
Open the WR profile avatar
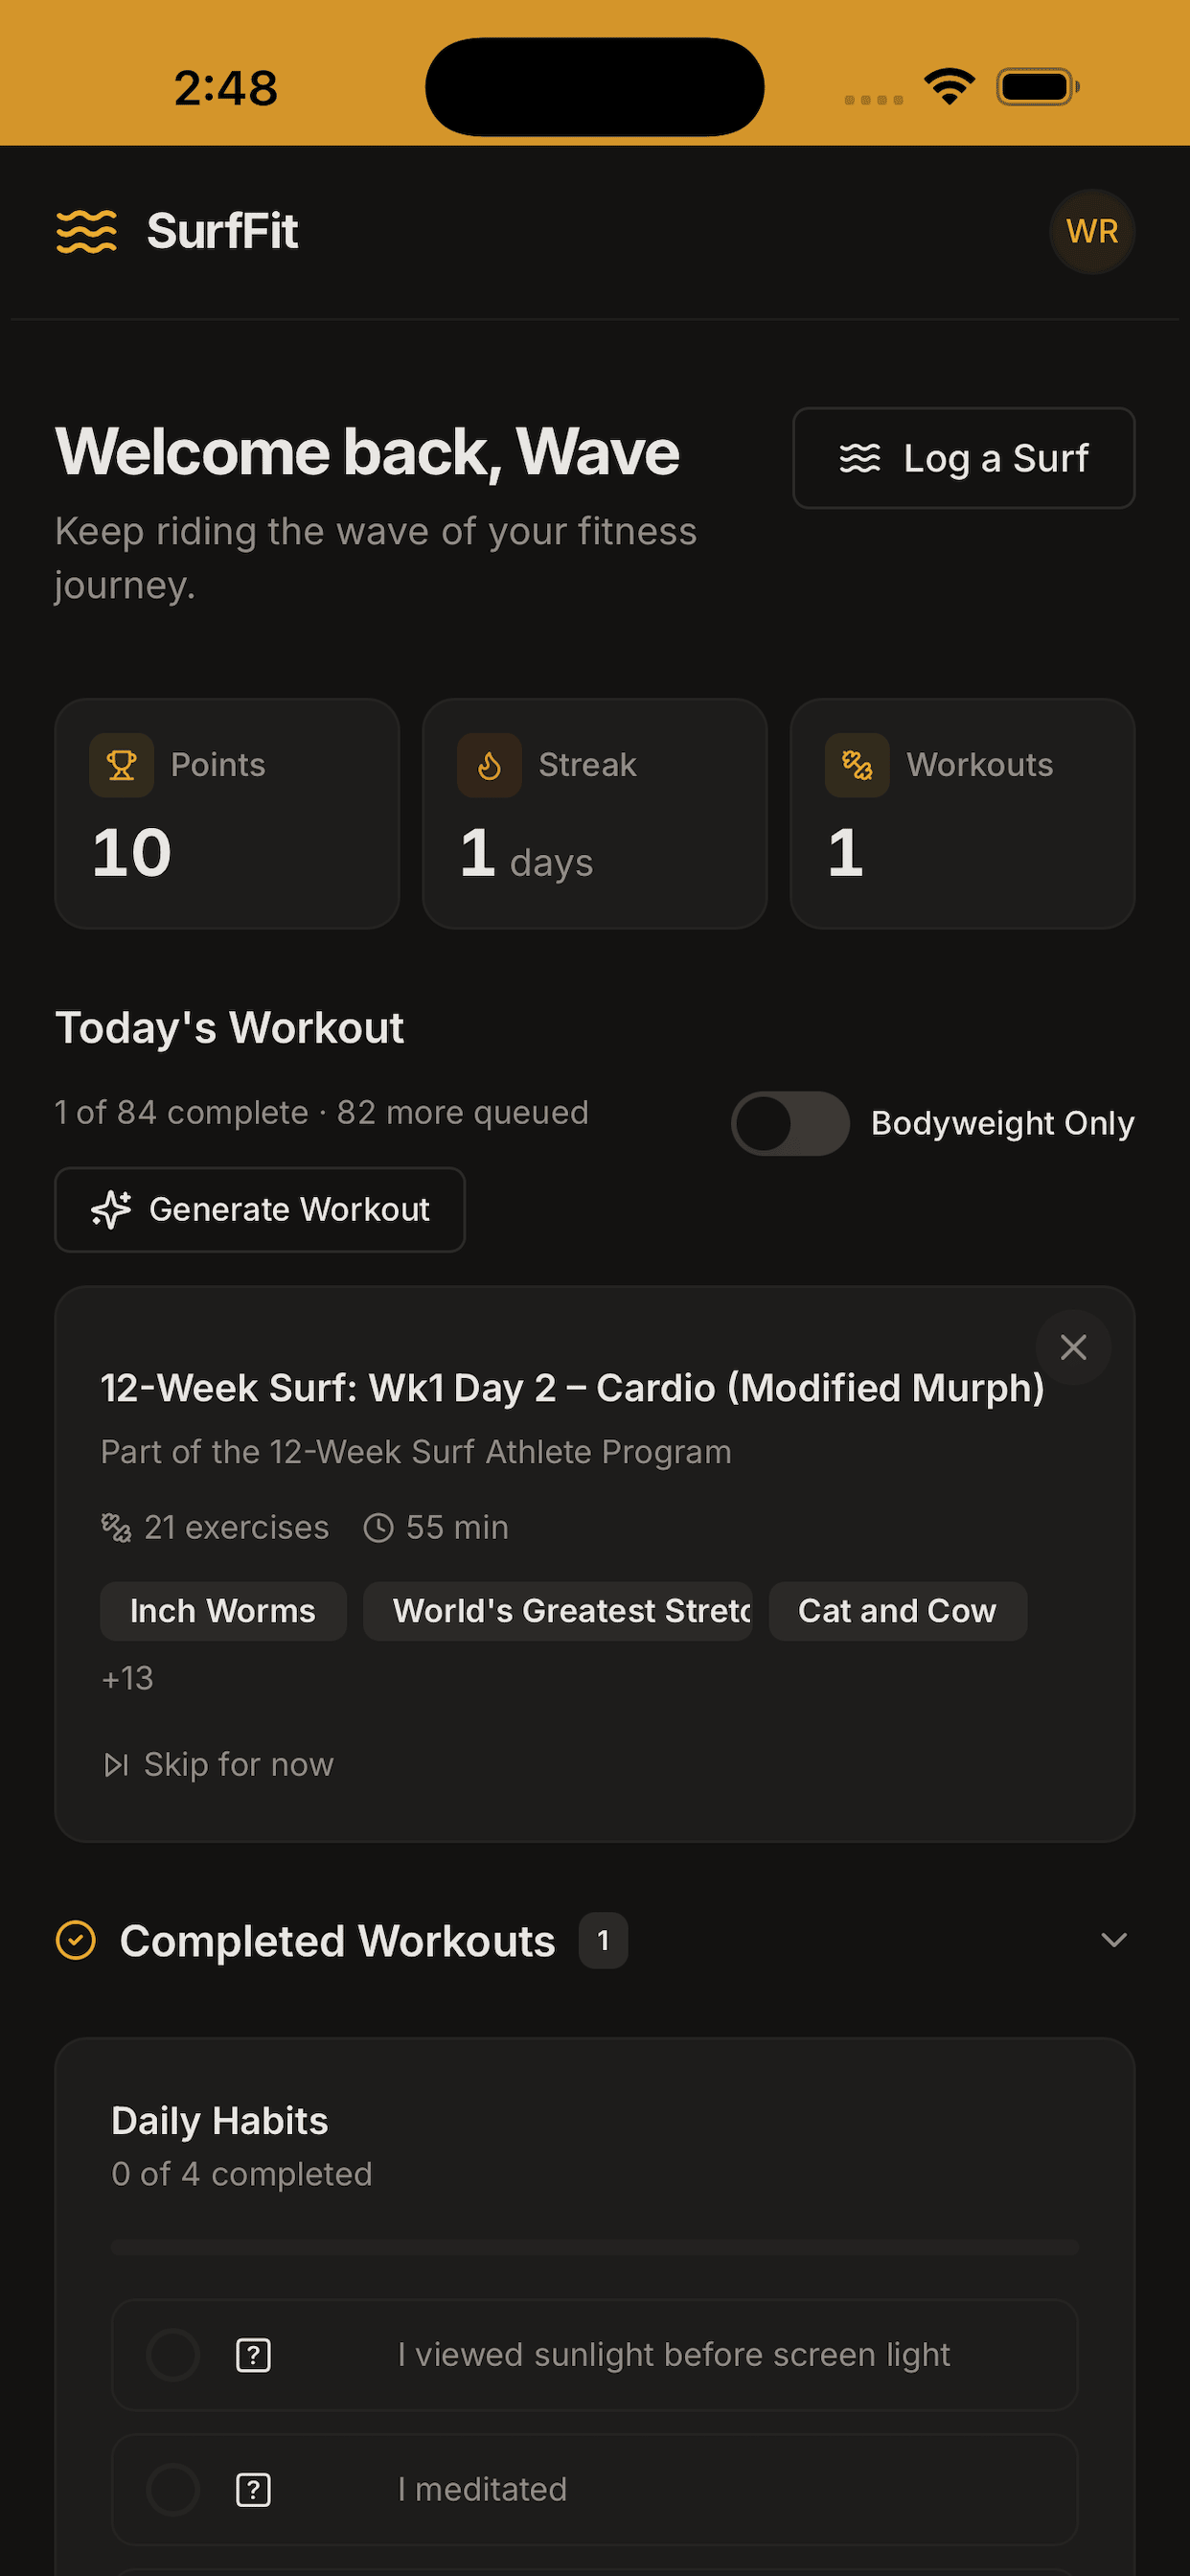(x=1091, y=231)
